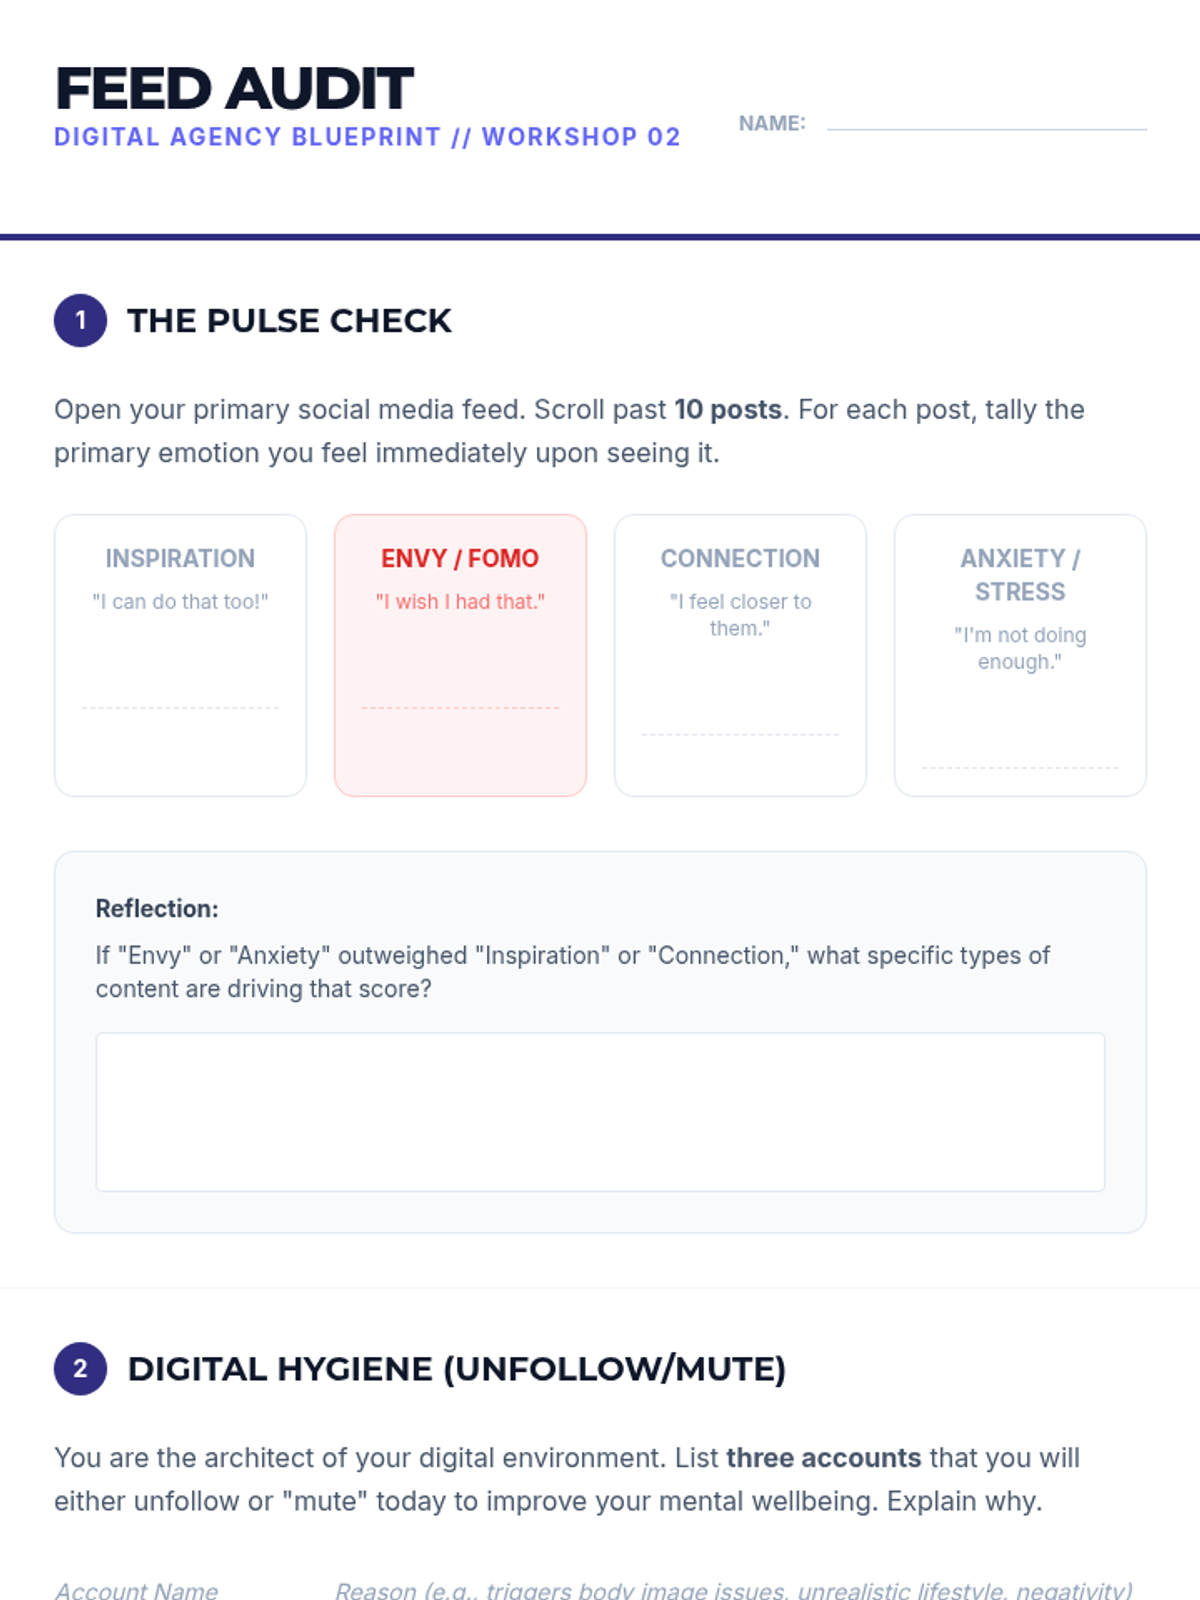This screenshot has height=1600, width=1200.
Task: Click the bold "10 posts" text
Action: point(727,410)
